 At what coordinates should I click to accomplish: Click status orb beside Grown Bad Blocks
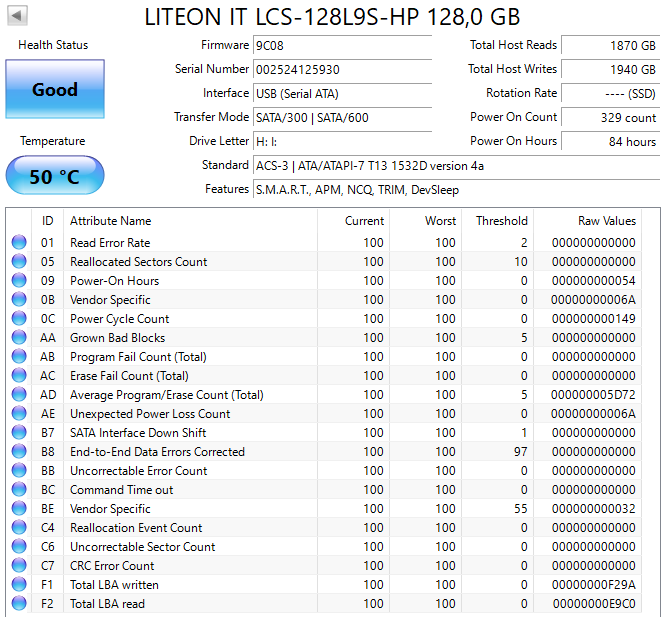tap(19, 338)
